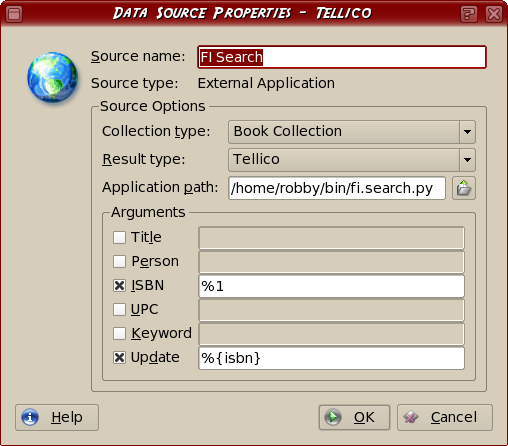The width and height of the screenshot is (508, 446).
Task: Click the 'Arguments' group label
Action: coord(148,212)
